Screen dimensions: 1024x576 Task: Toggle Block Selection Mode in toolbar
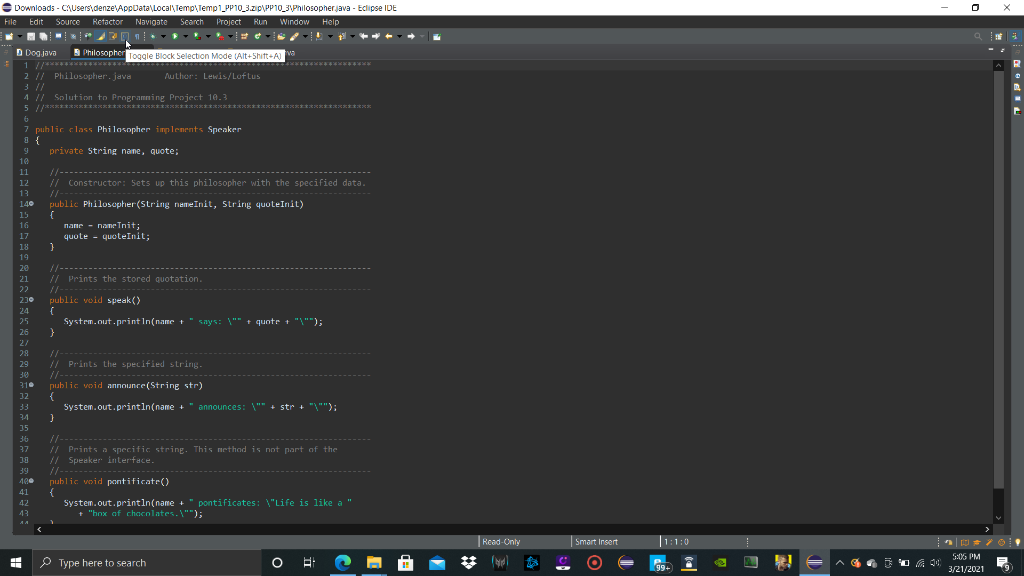click(x=125, y=37)
